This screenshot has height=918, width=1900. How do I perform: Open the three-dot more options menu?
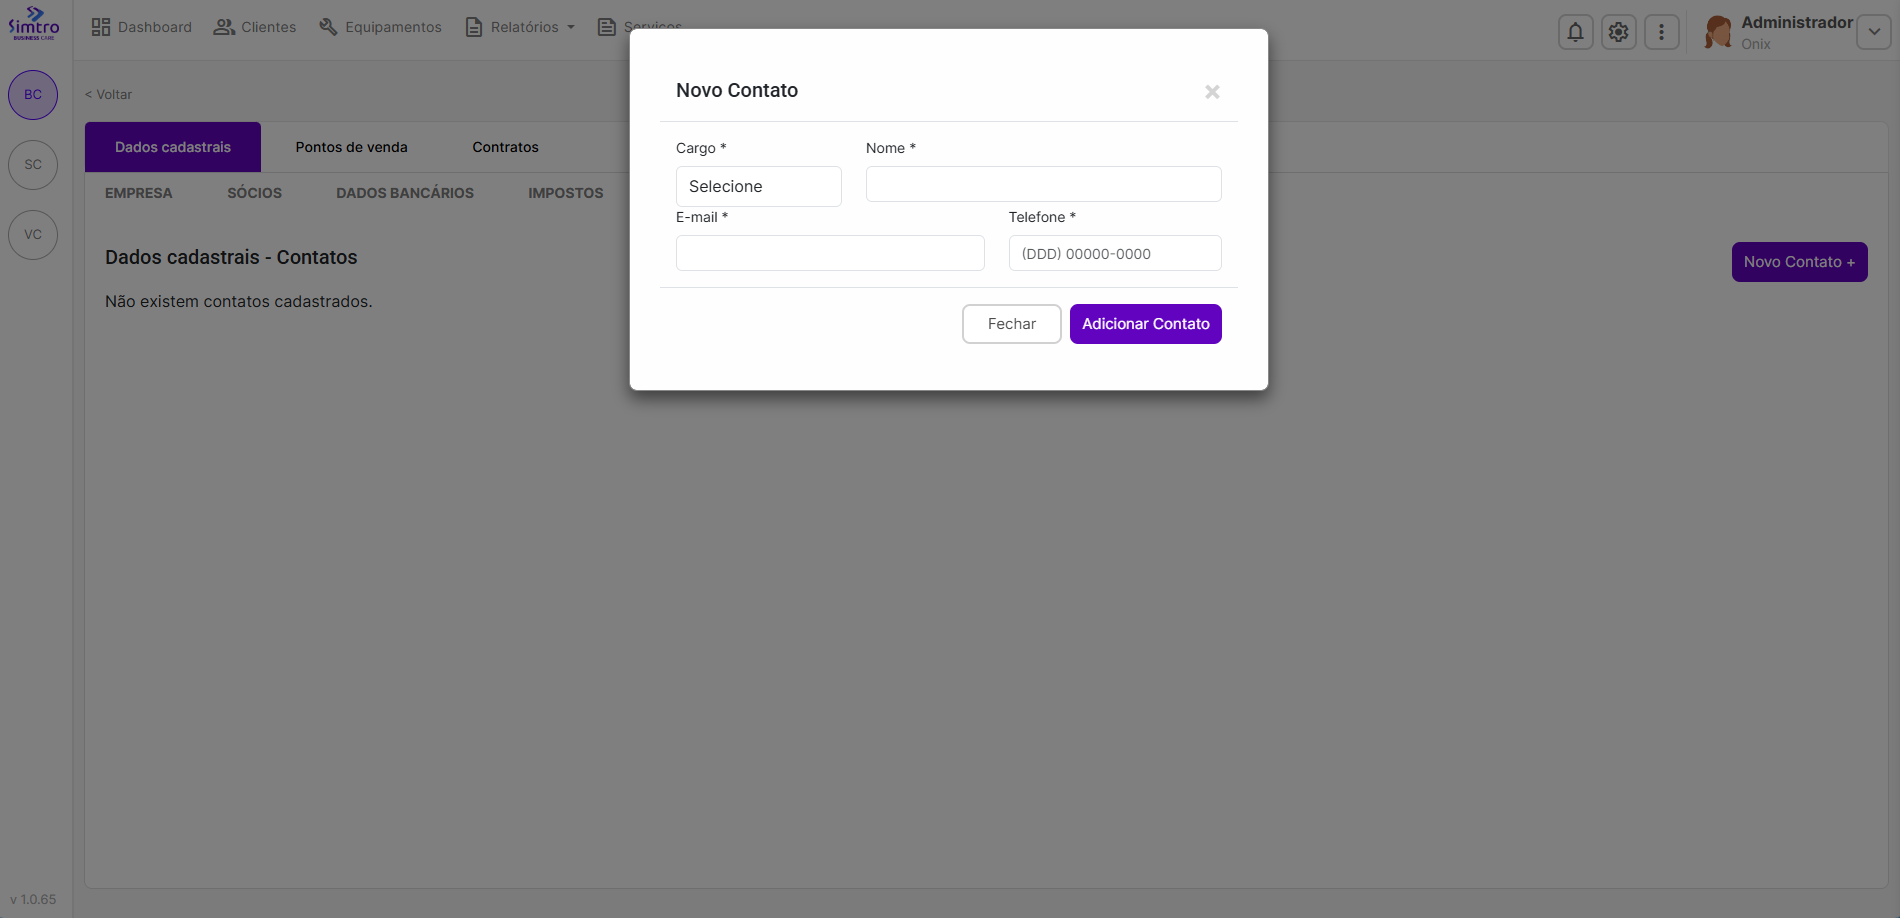coord(1661,32)
